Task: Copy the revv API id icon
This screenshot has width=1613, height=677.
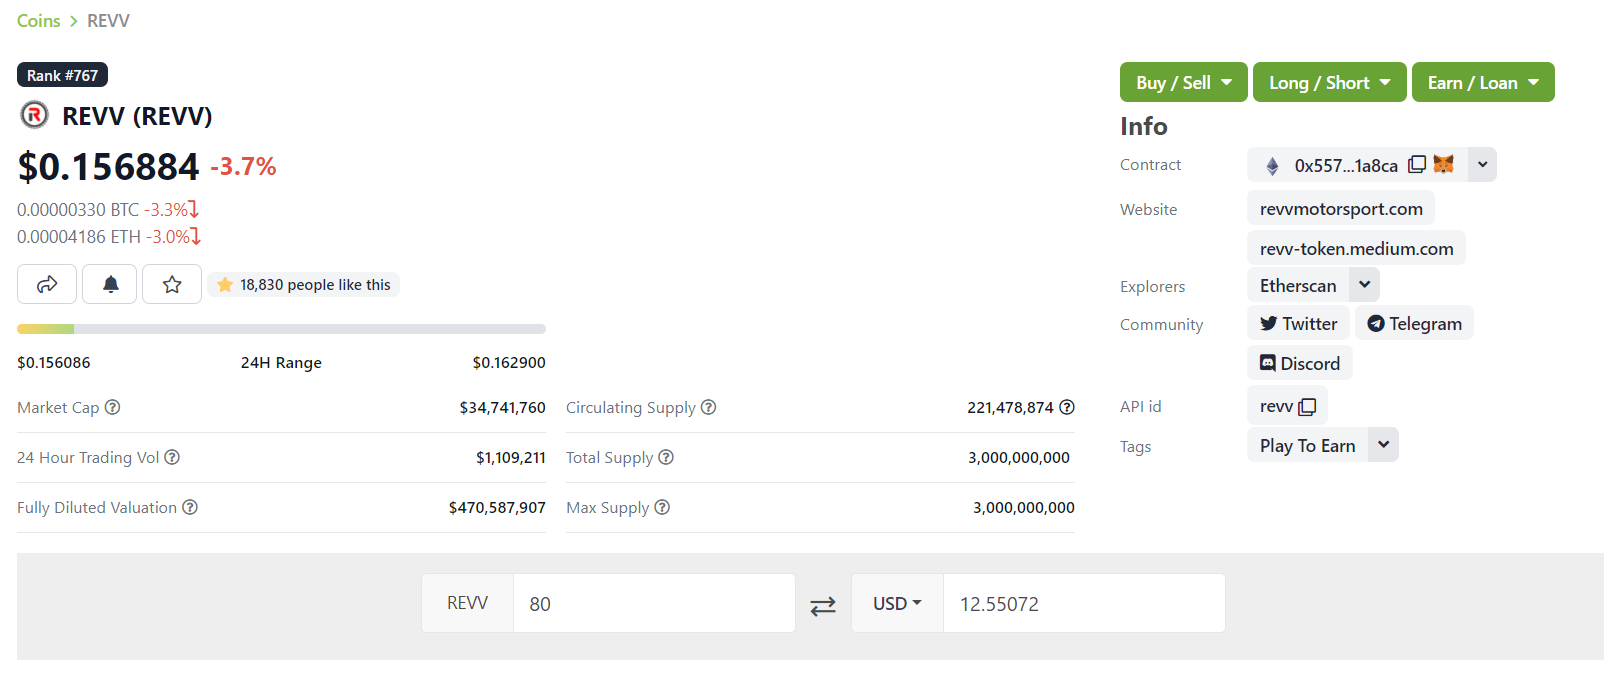Action: (1307, 407)
